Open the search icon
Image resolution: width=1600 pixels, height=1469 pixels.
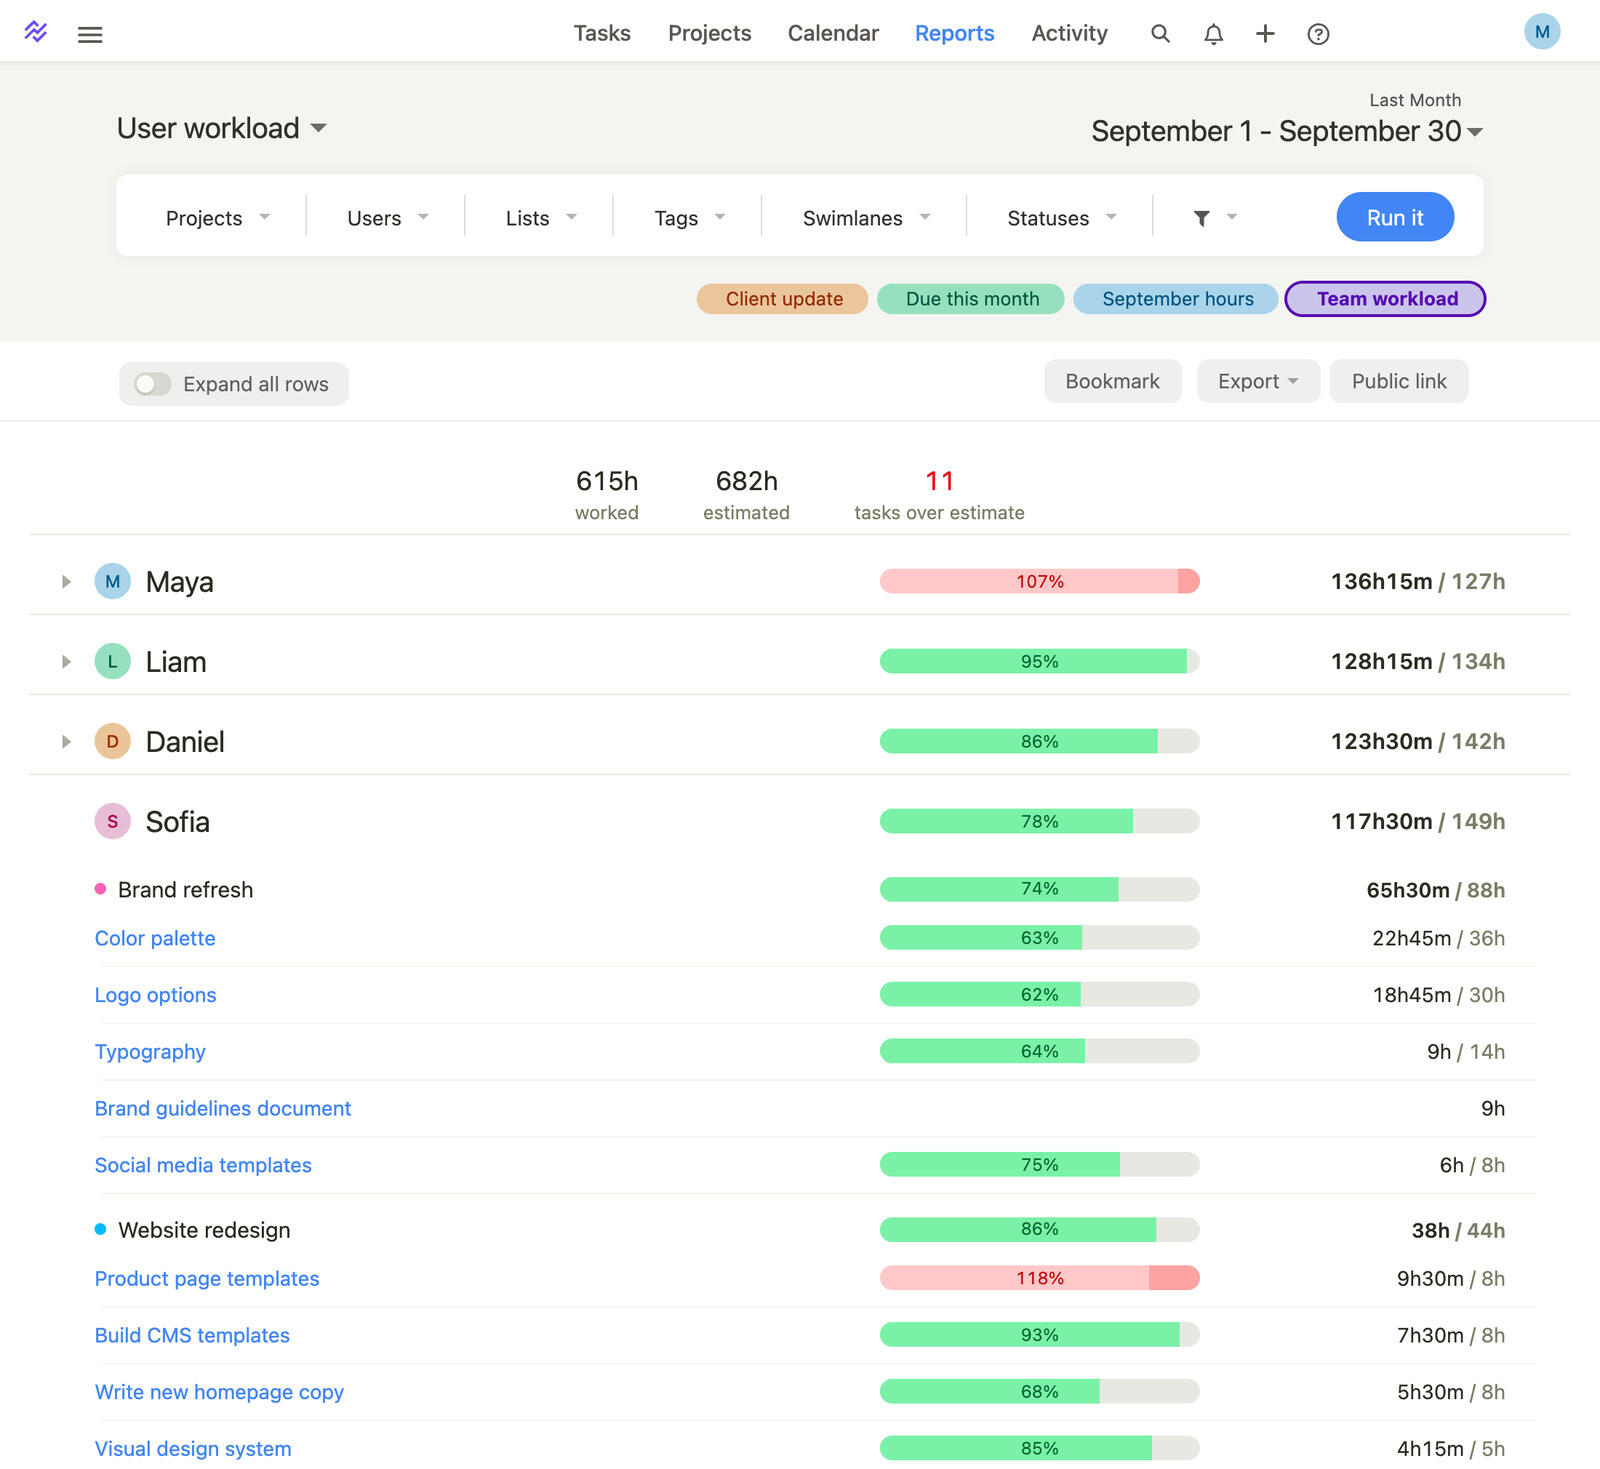[1160, 34]
